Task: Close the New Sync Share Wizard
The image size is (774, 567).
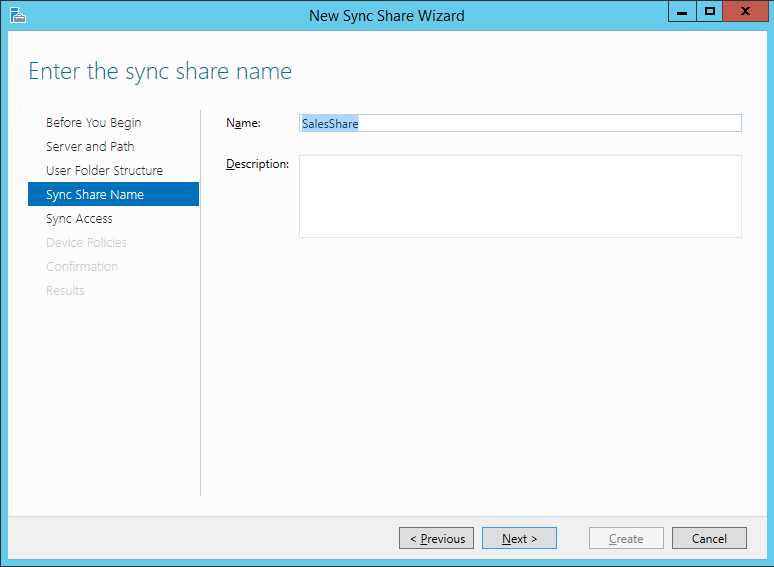Action: pos(746,12)
